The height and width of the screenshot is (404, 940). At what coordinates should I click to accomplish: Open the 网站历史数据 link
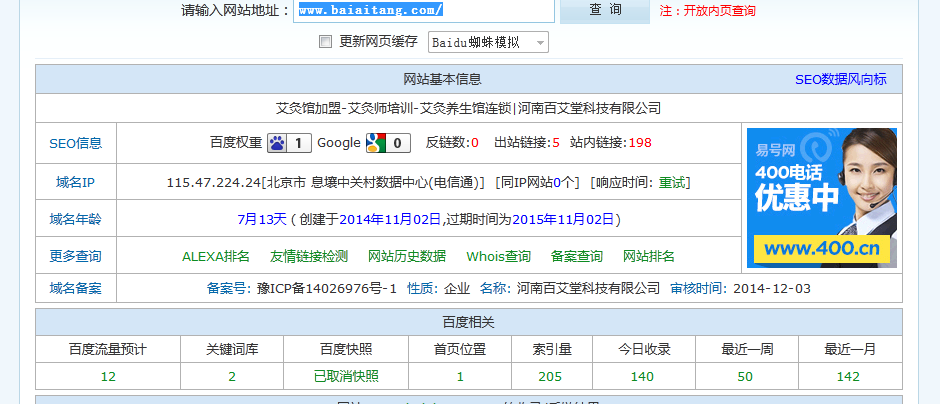pyautogui.click(x=407, y=256)
